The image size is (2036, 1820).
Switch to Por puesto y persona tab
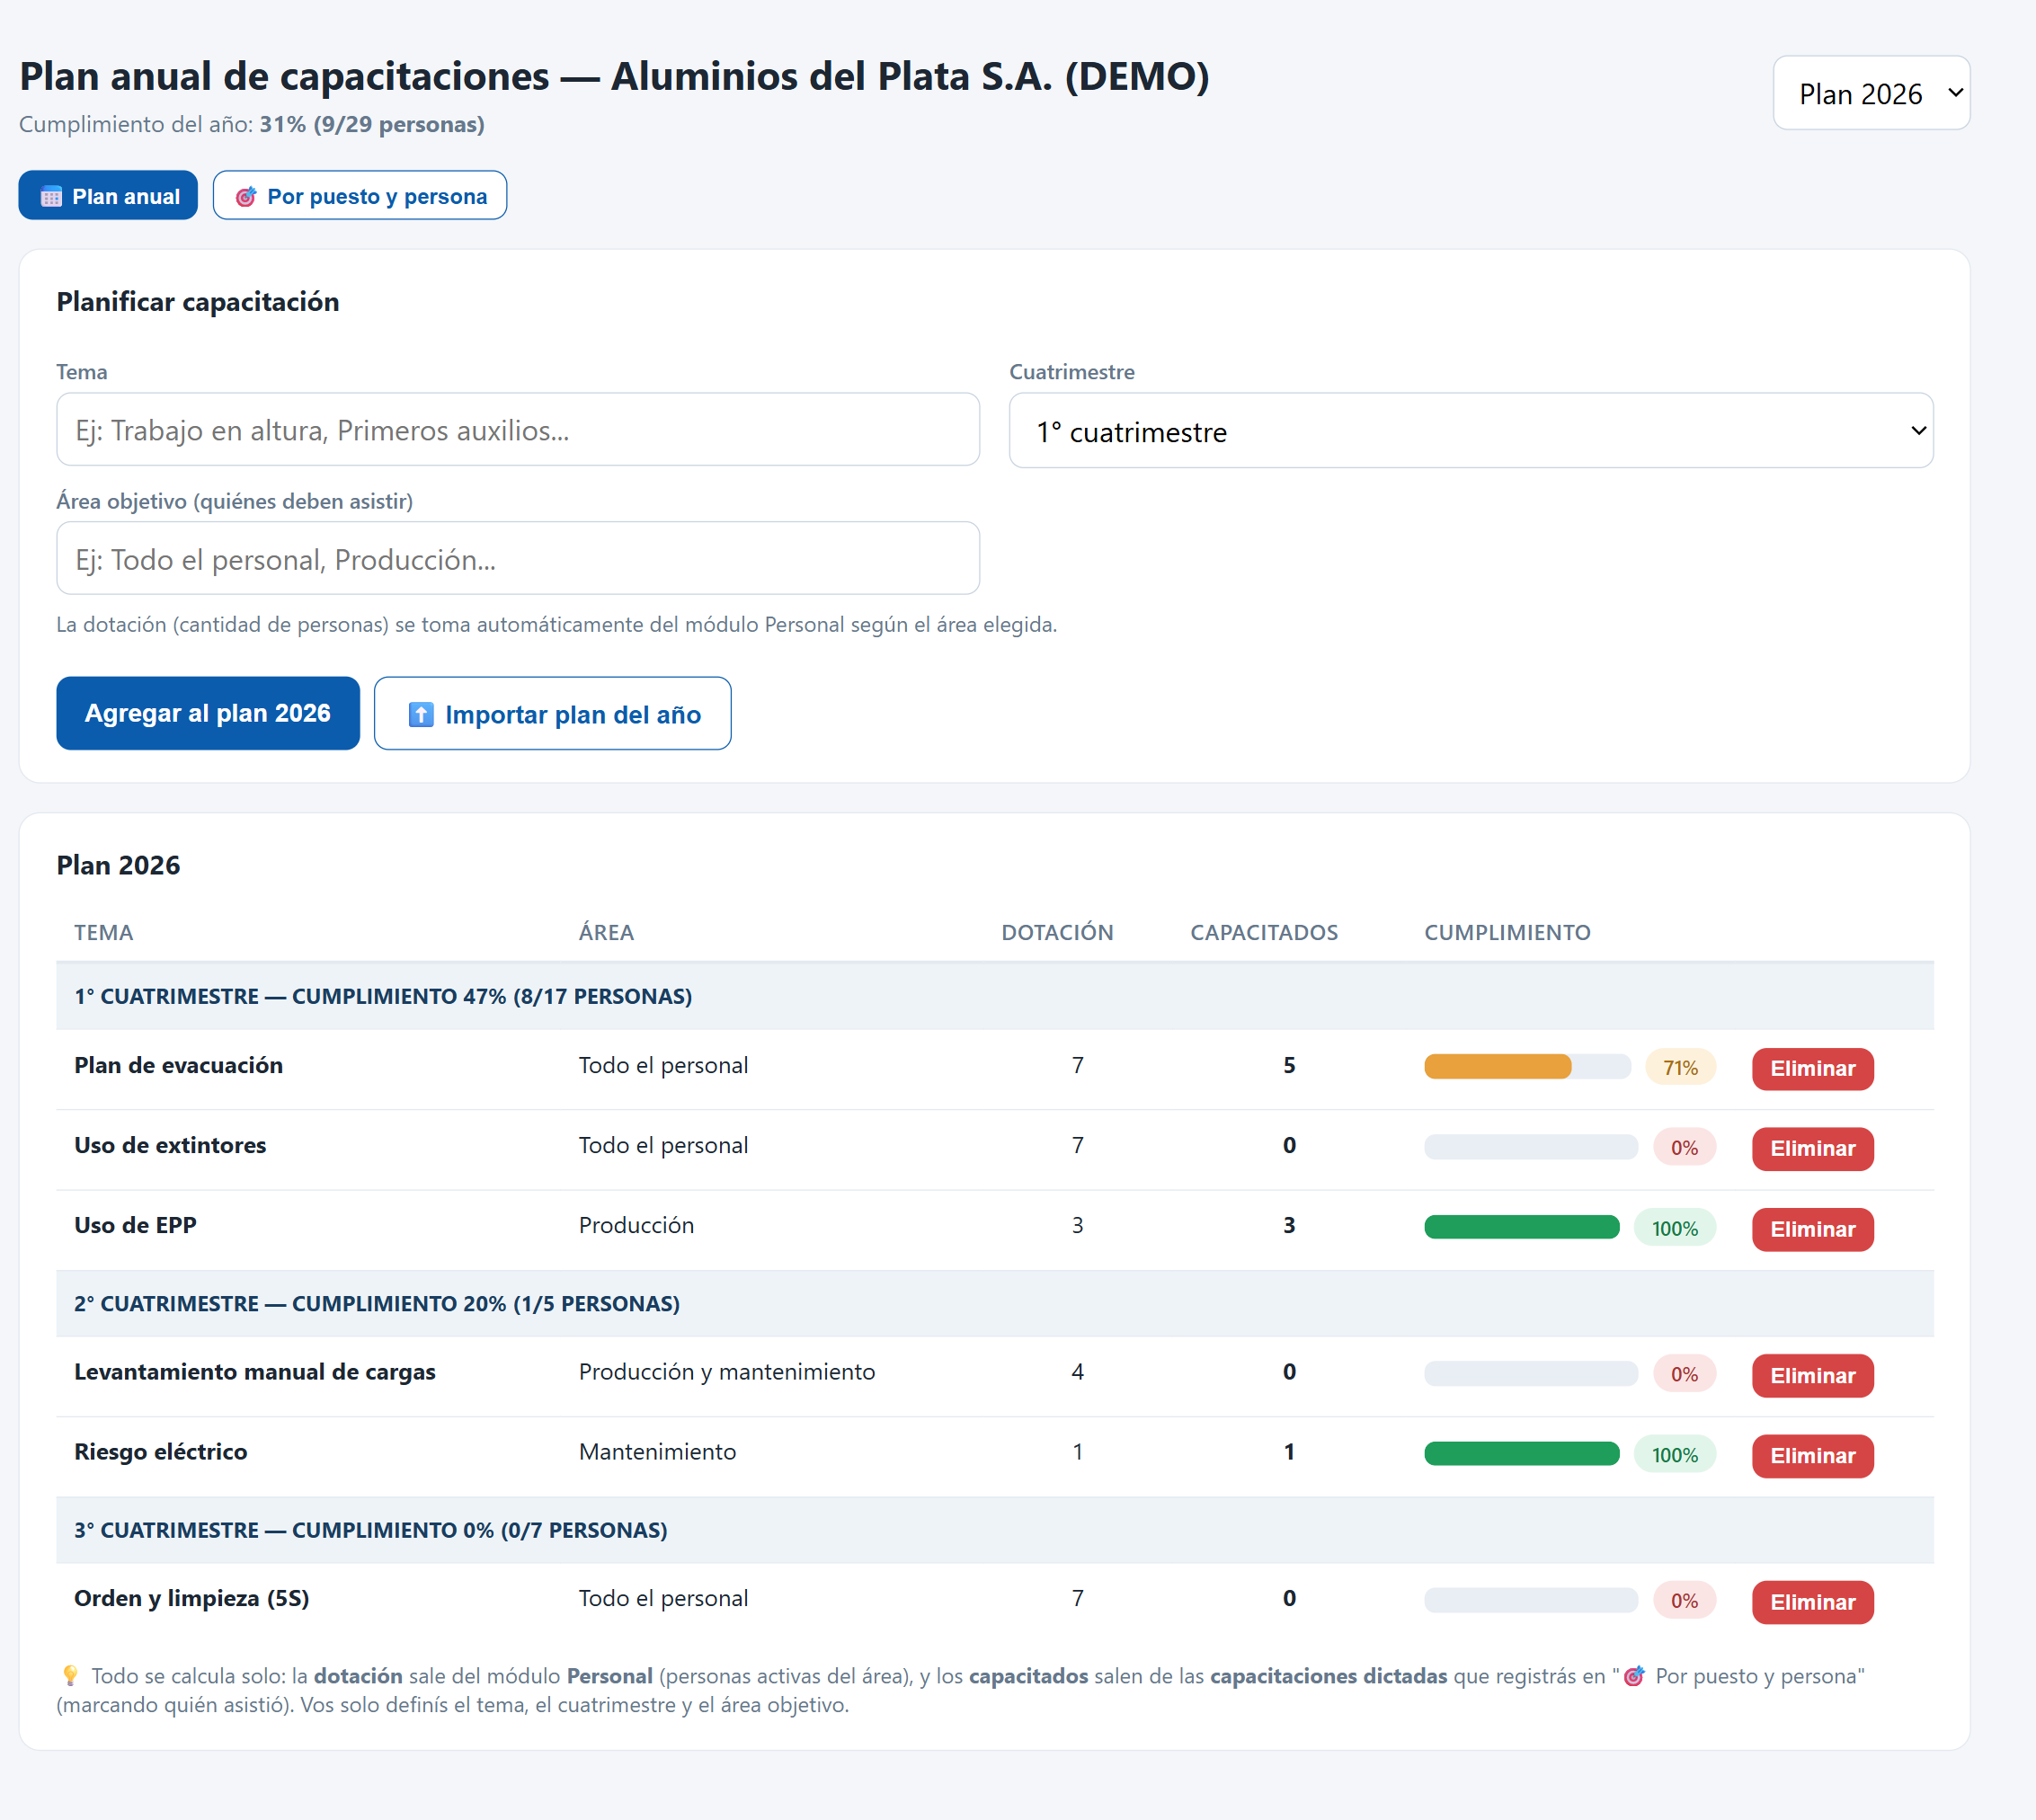tap(360, 196)
